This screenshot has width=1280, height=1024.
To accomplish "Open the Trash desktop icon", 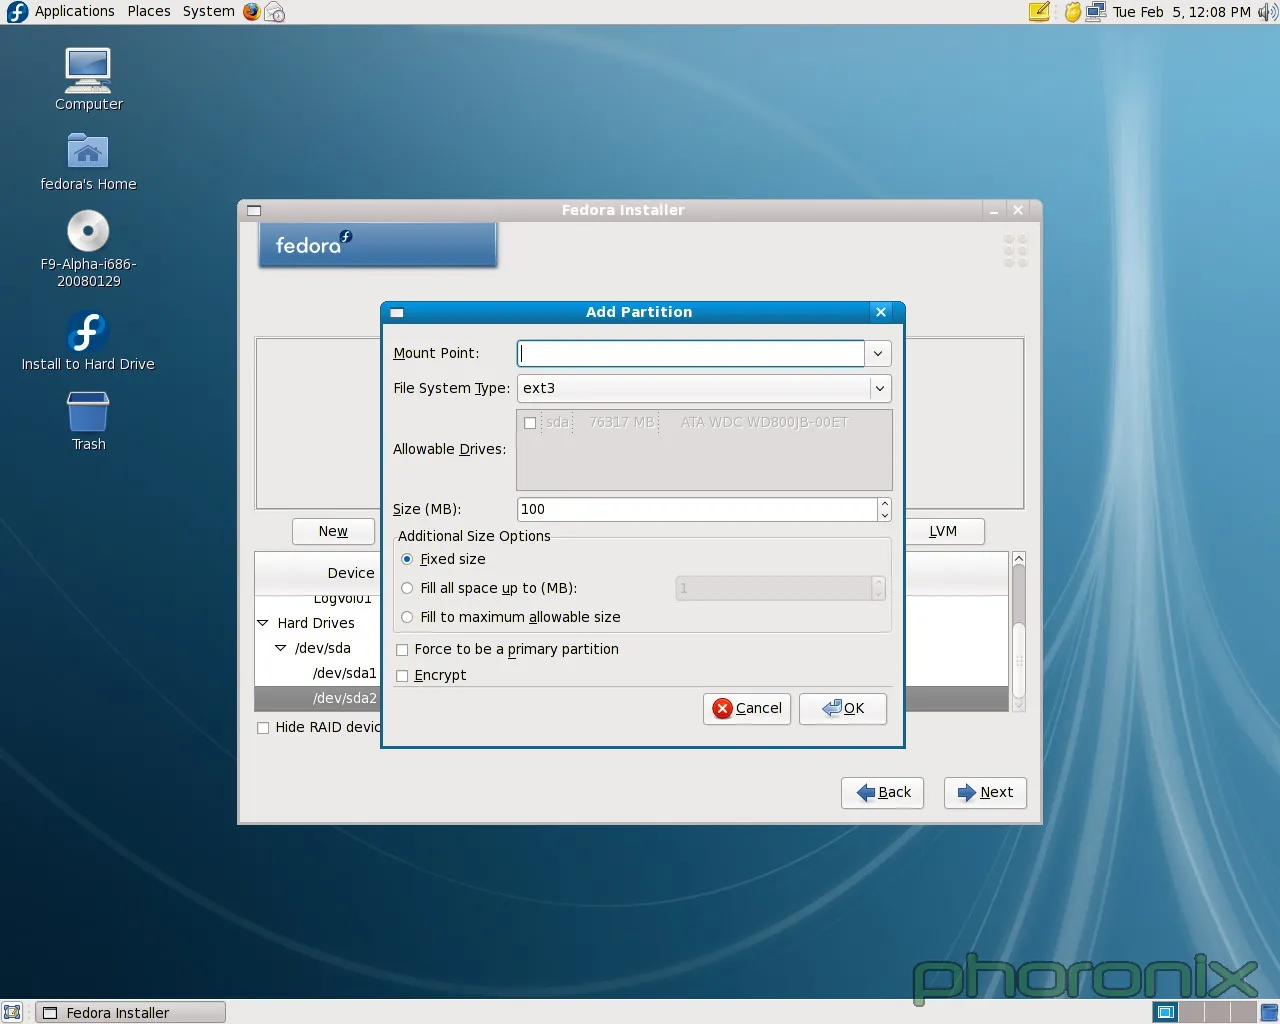I will [x=88, y=411].
